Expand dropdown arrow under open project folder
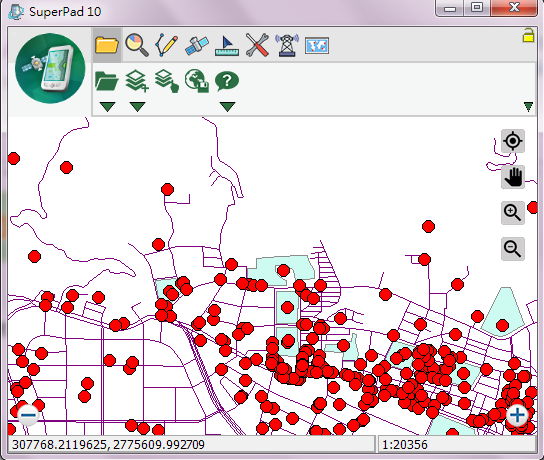Viewport: 544px width, 460px height. [x=107, y=107]
